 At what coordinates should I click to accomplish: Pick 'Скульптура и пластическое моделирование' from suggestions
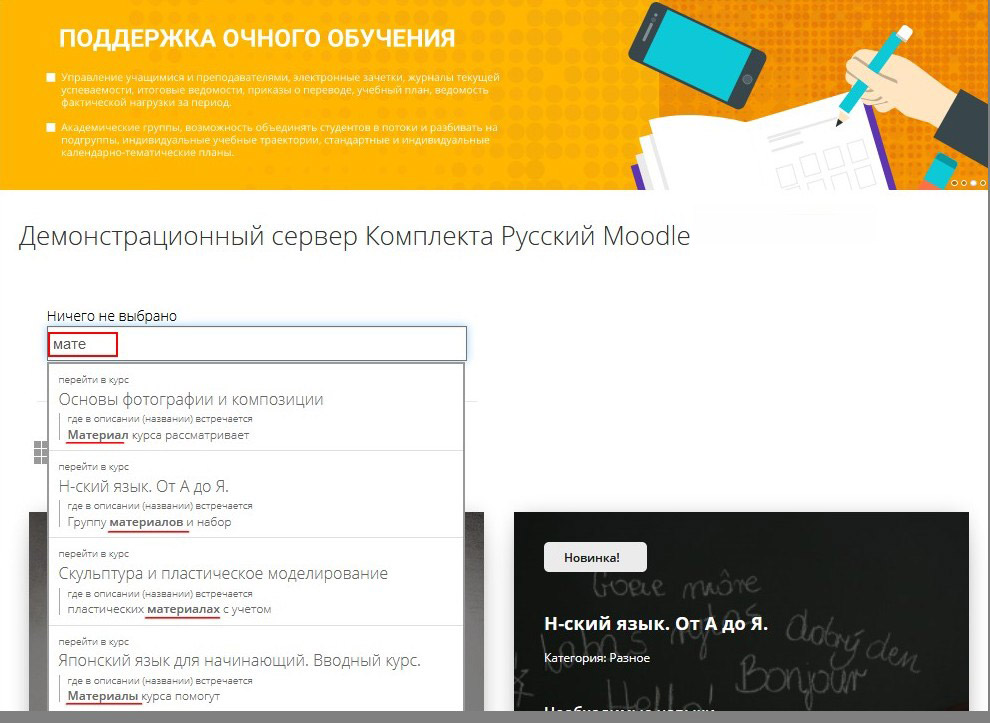pos(223,573)
